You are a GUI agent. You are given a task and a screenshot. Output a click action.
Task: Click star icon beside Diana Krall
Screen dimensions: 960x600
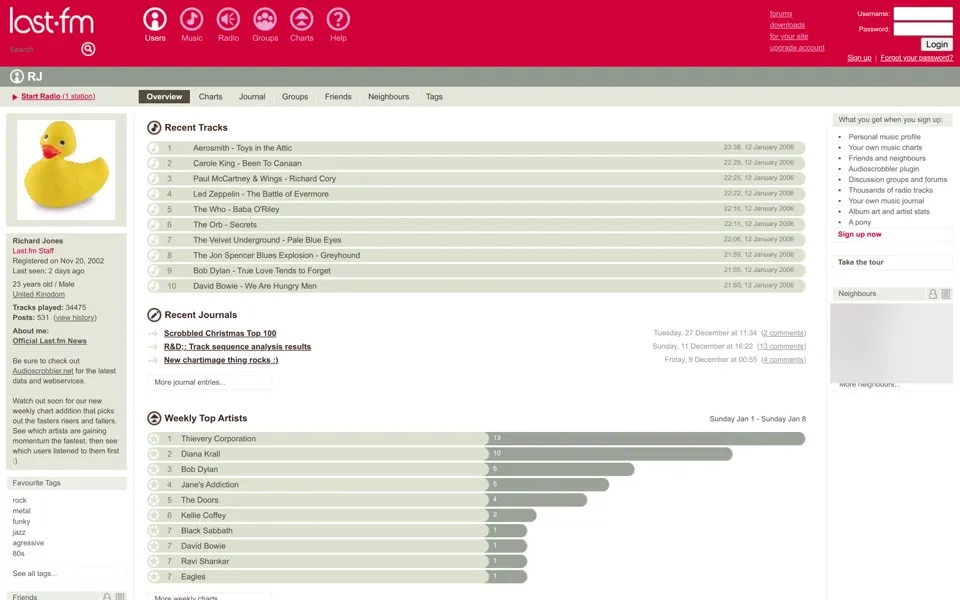point(154,454)
